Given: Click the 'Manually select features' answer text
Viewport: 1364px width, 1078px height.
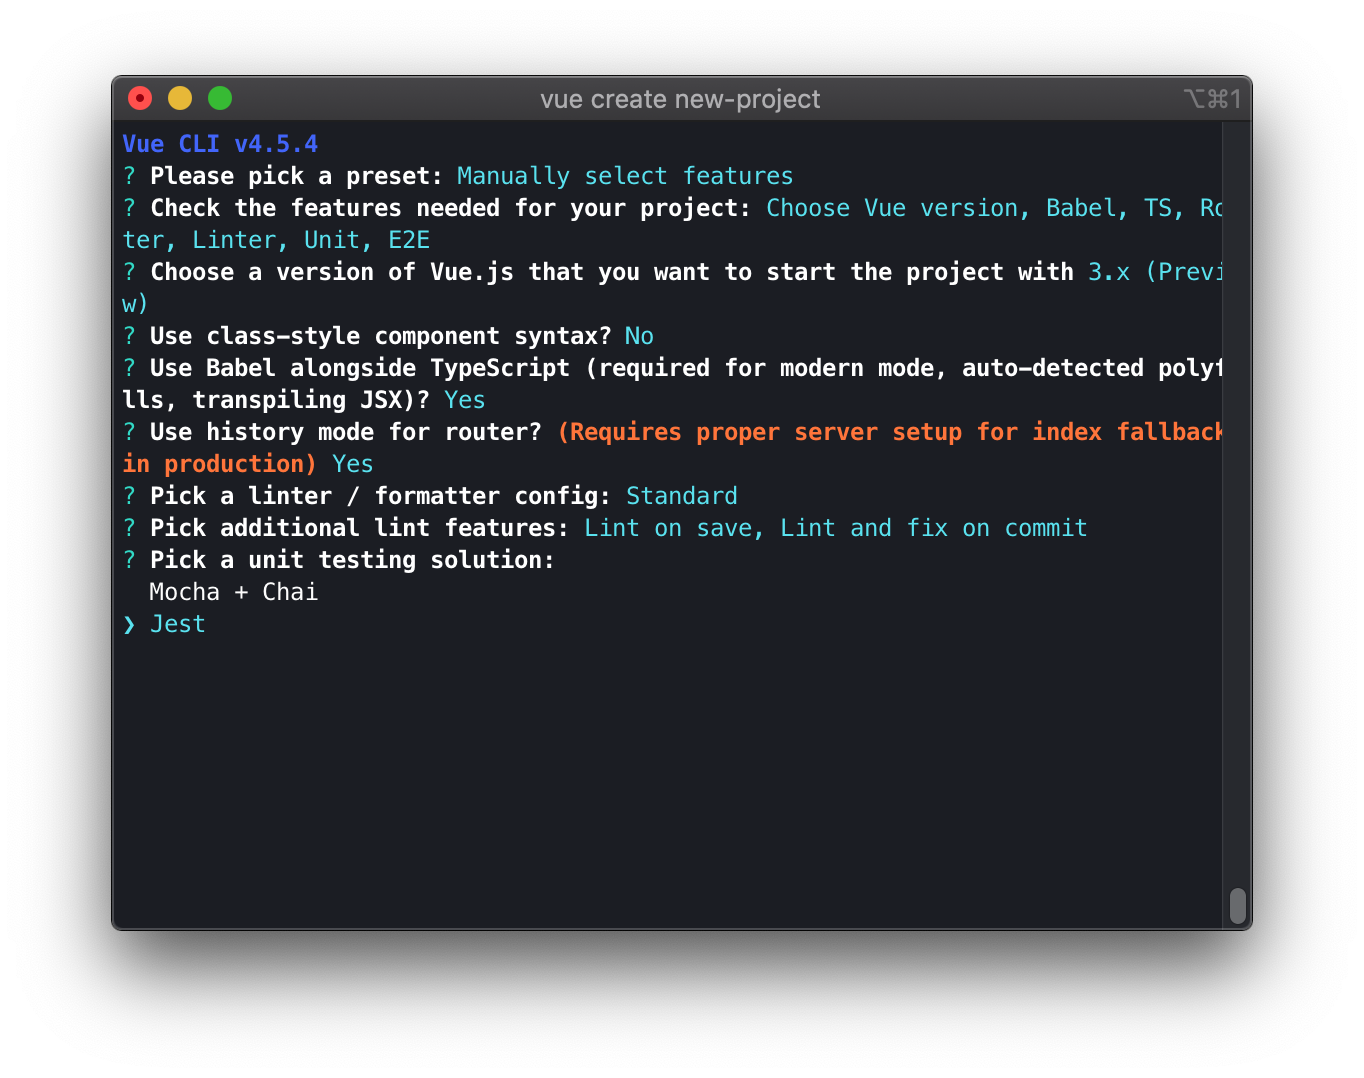Looking at the screenshot, I should point(625,176).
